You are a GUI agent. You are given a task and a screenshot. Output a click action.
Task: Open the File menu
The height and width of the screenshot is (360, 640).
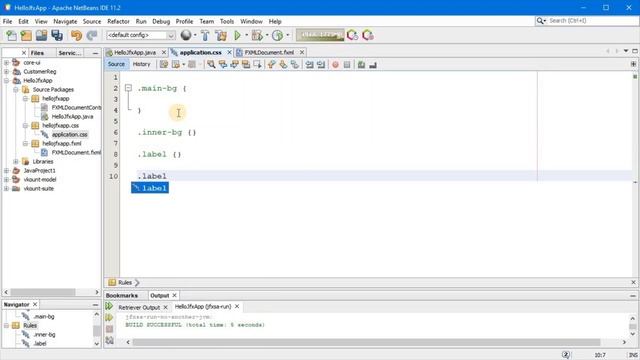[7, 21]
